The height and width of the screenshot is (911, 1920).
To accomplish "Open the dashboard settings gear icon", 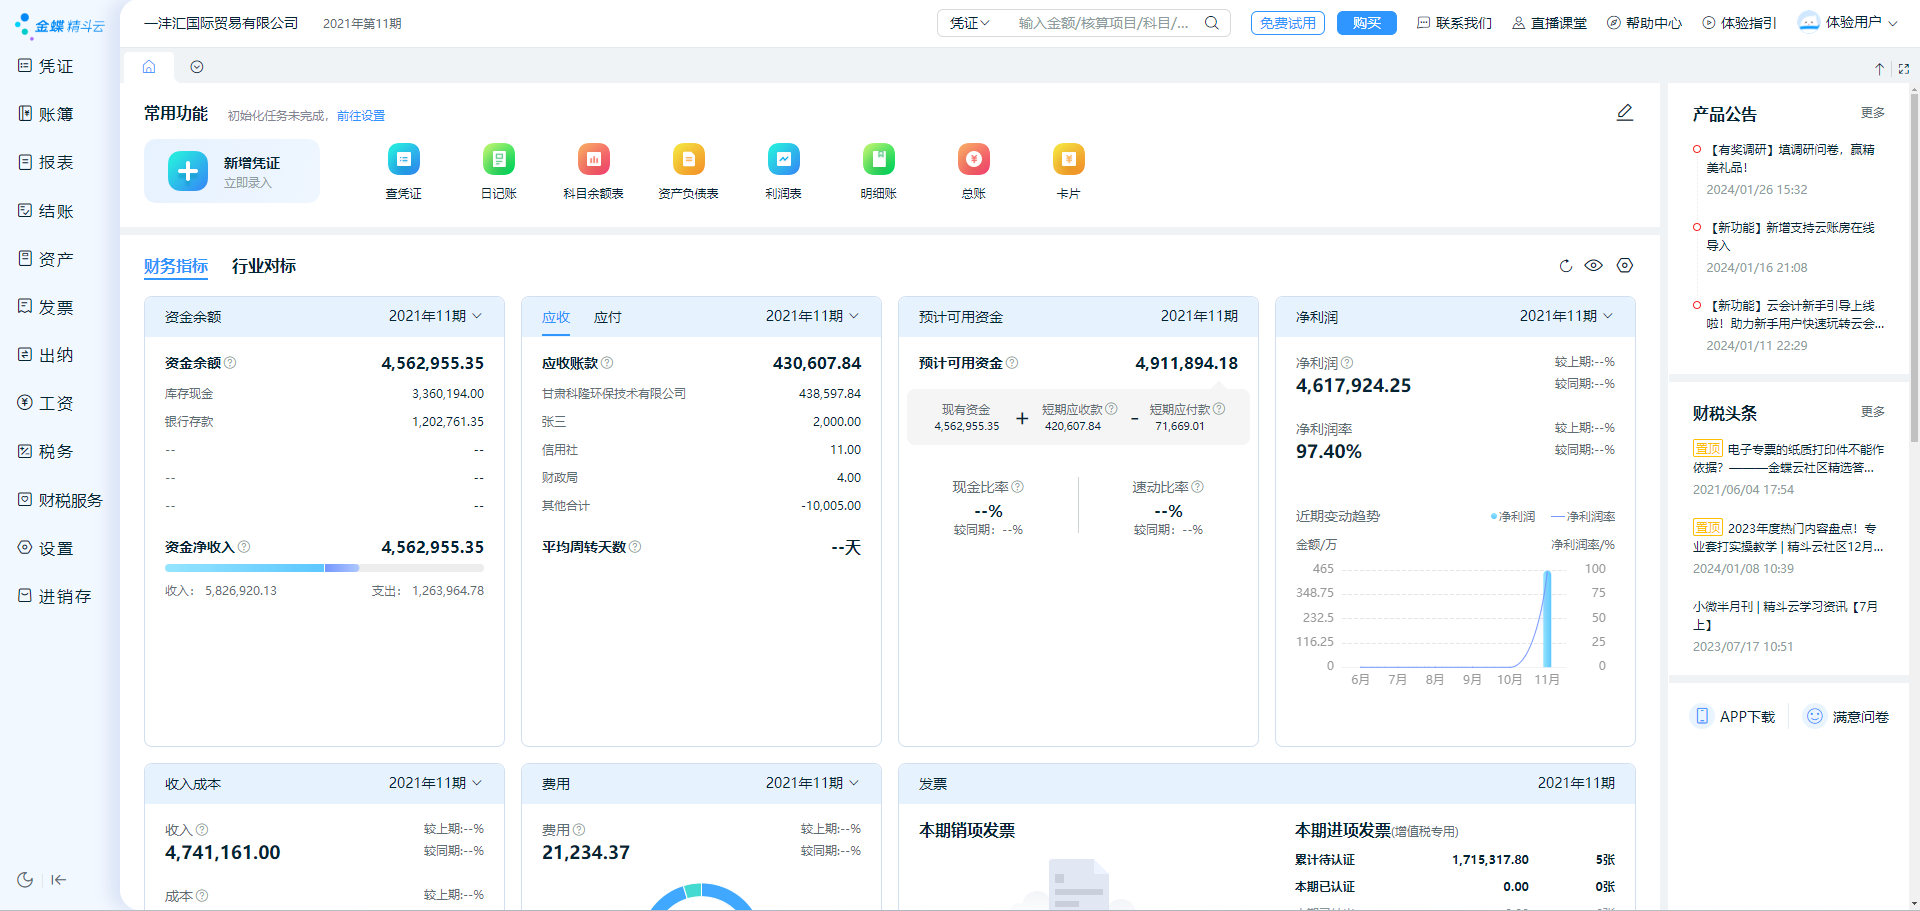I will click(1625, 265).
